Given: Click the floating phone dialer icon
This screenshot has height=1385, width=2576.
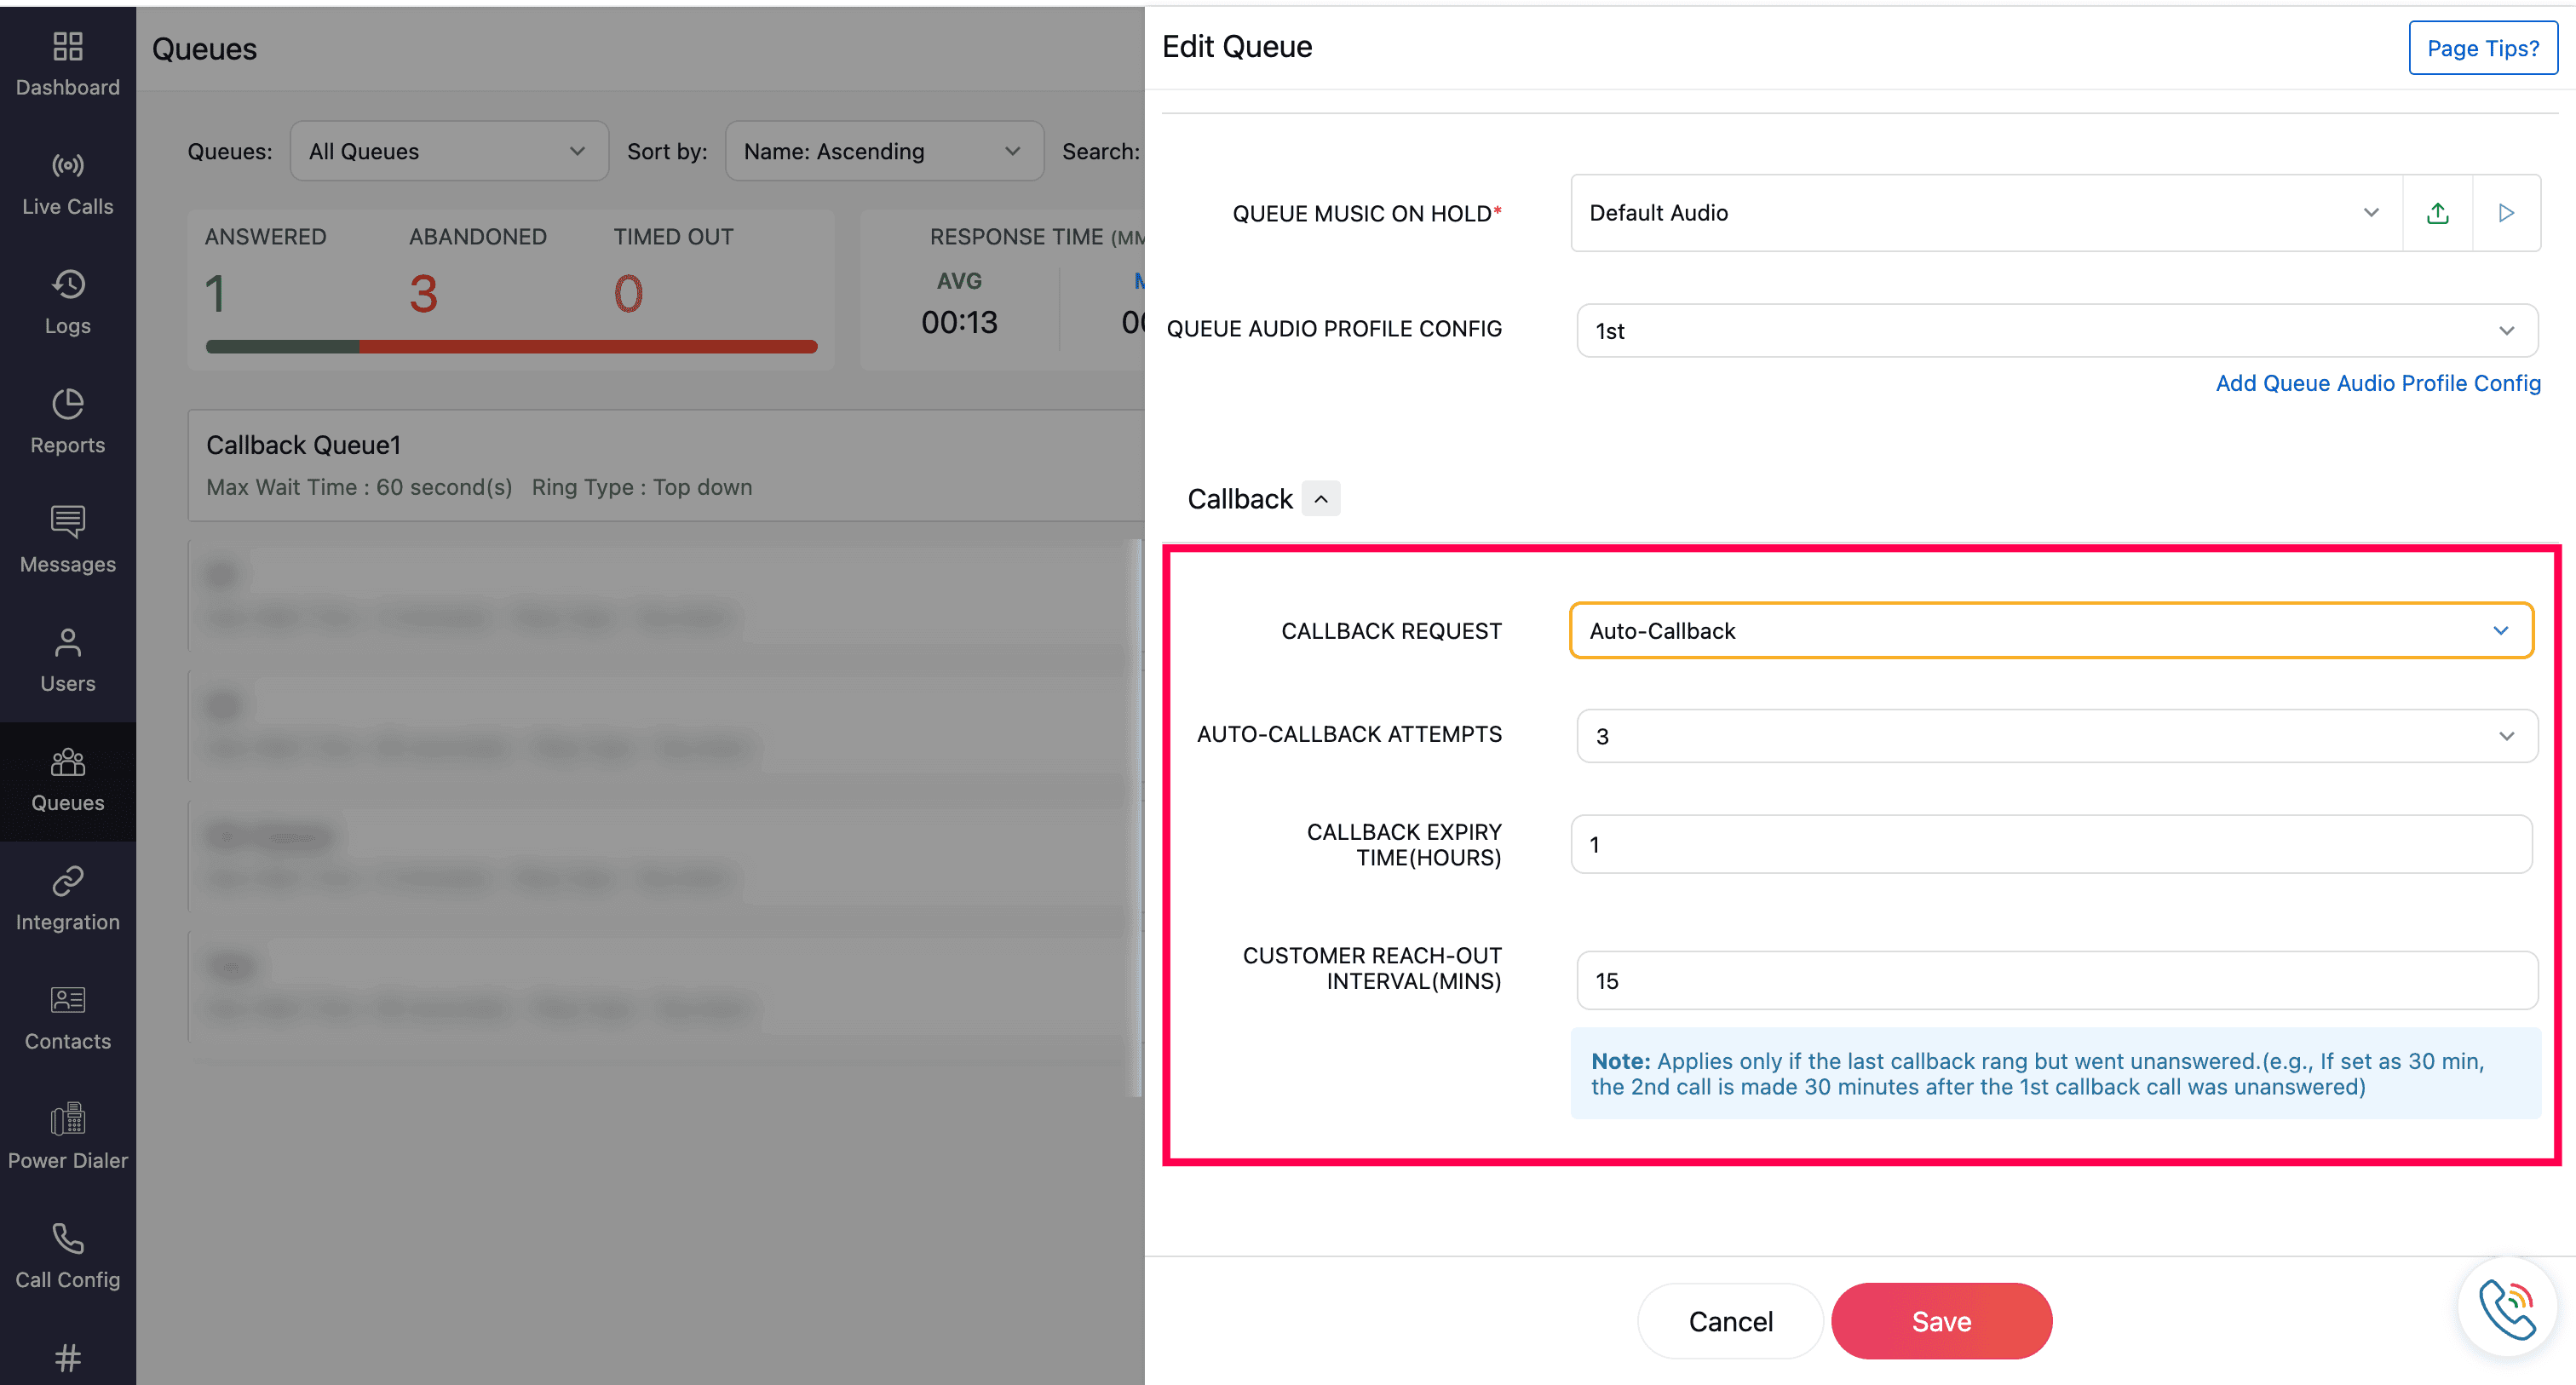Looking at the screenshot, I should [2506, 1307].
